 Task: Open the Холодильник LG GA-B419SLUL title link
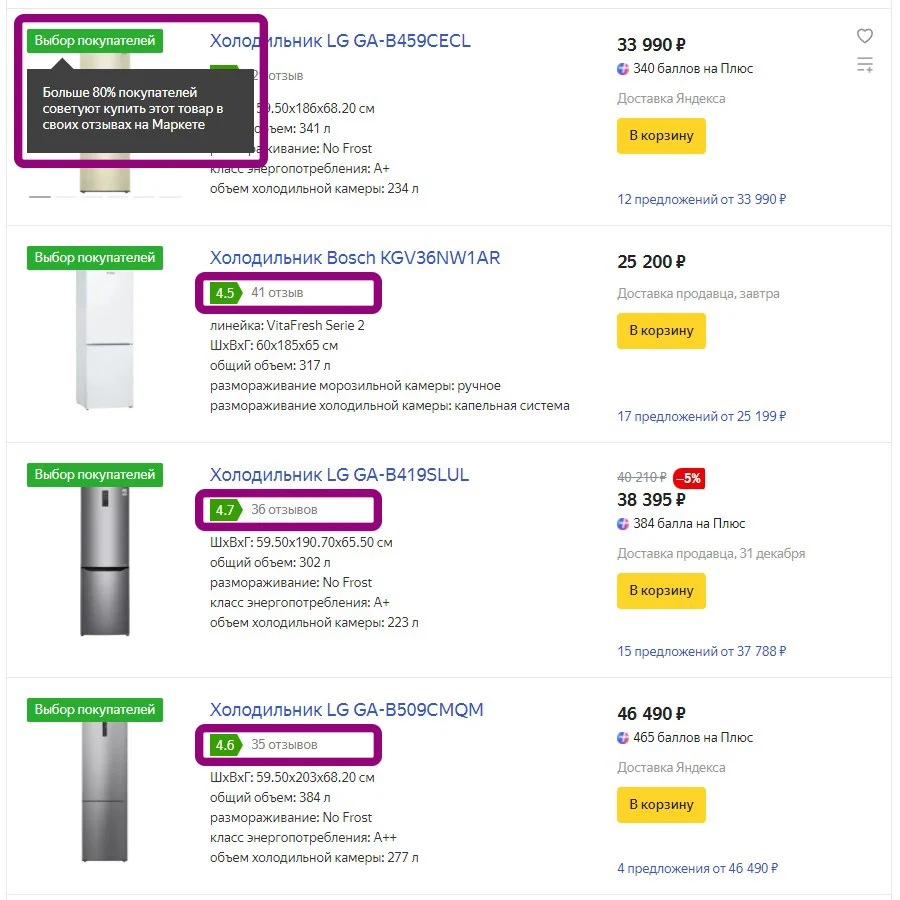pos(339,475)
